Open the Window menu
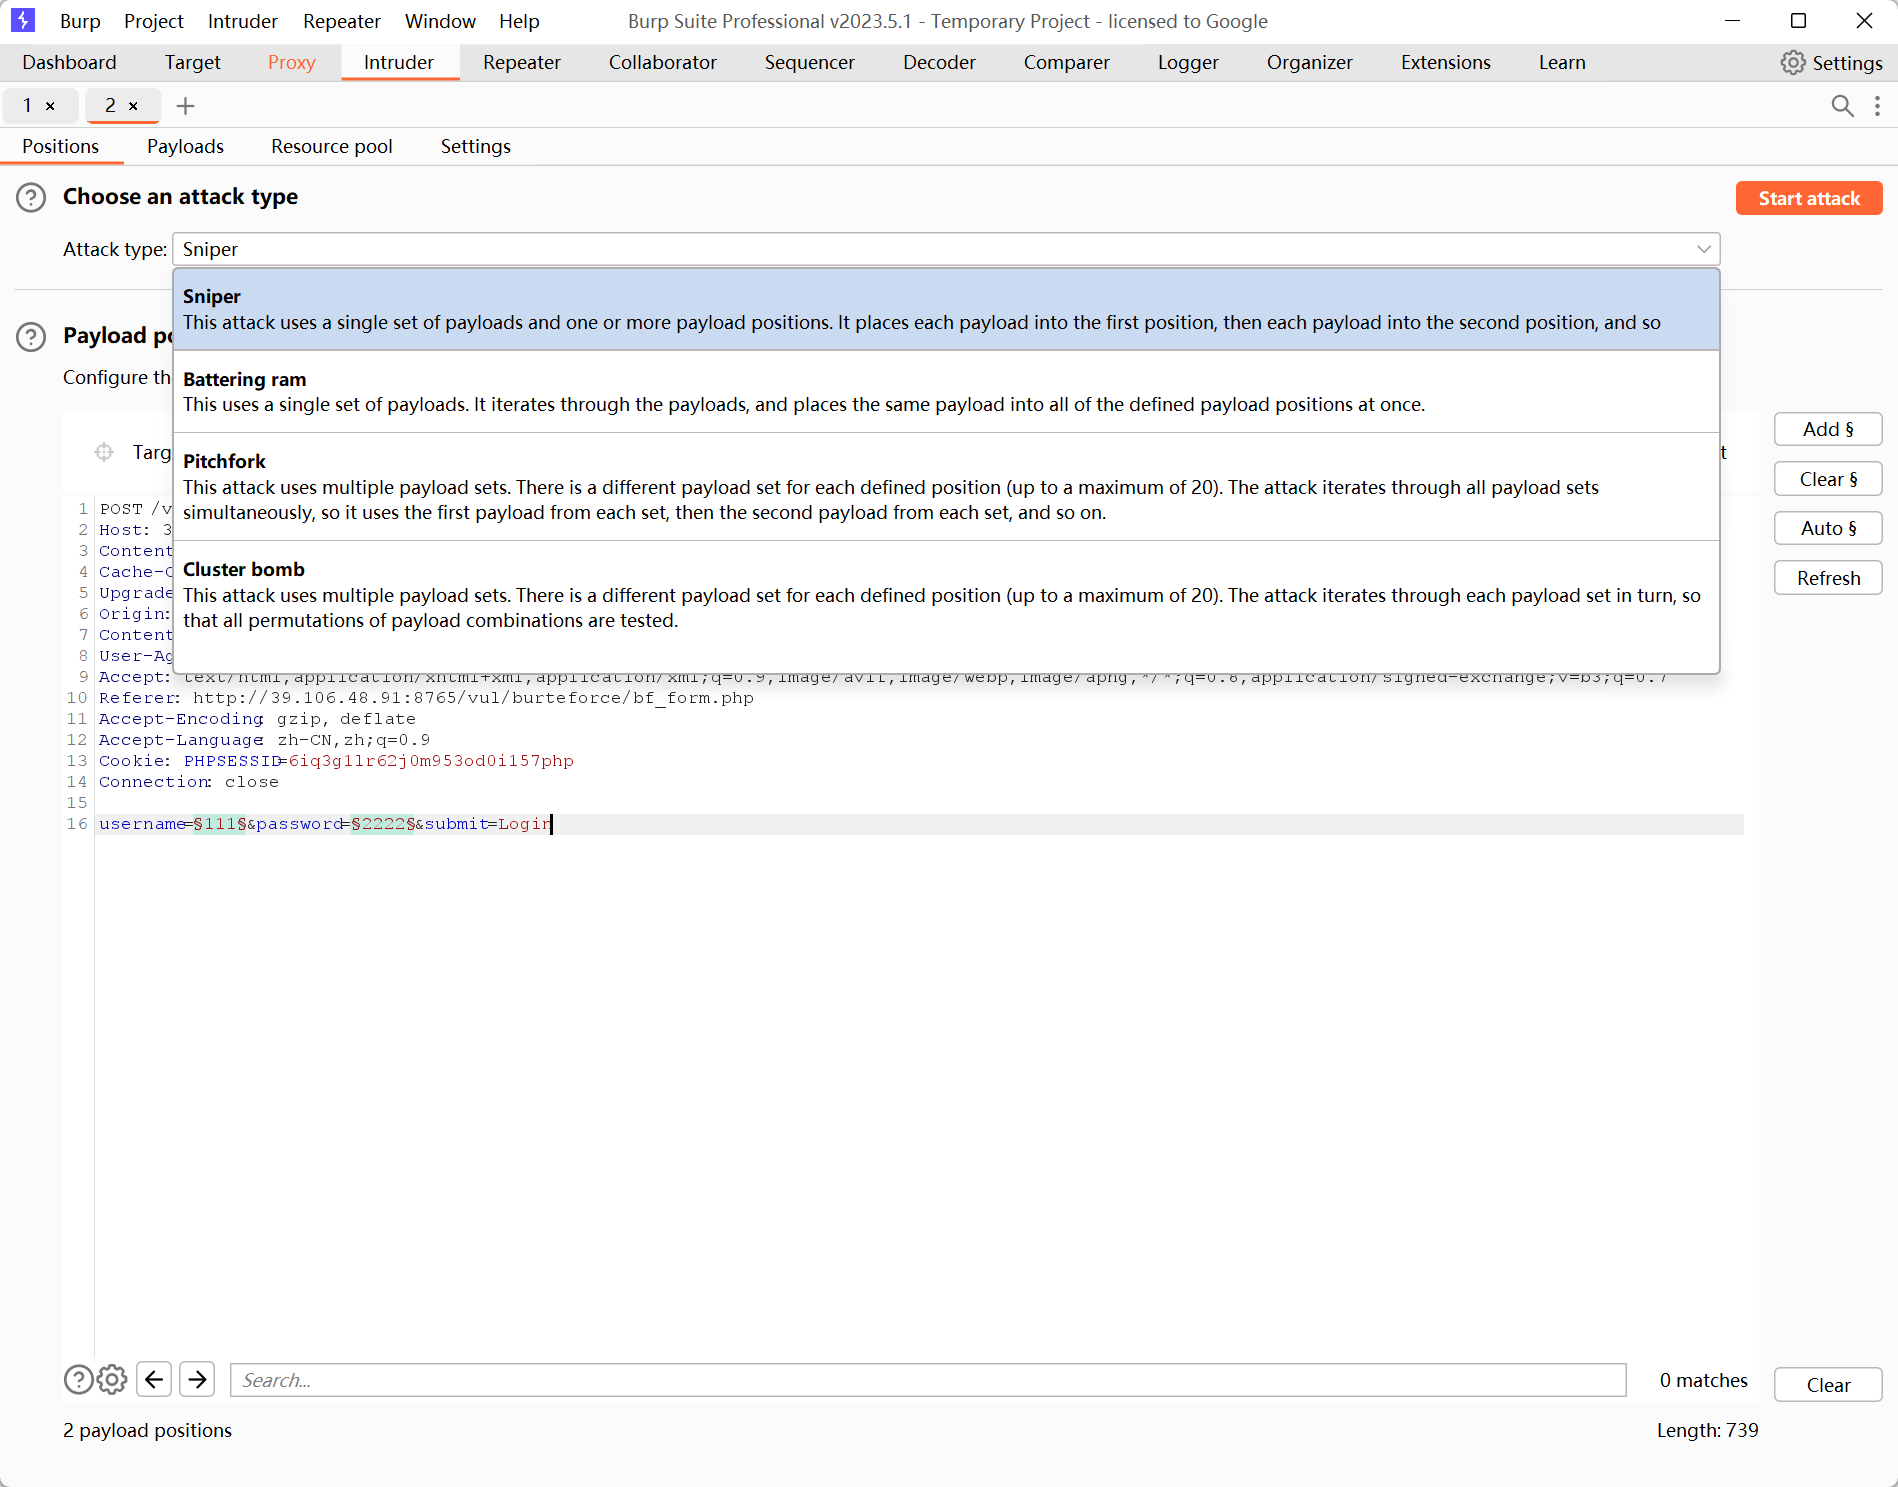The image size is (1898, 1487). (x=440, y=21)
